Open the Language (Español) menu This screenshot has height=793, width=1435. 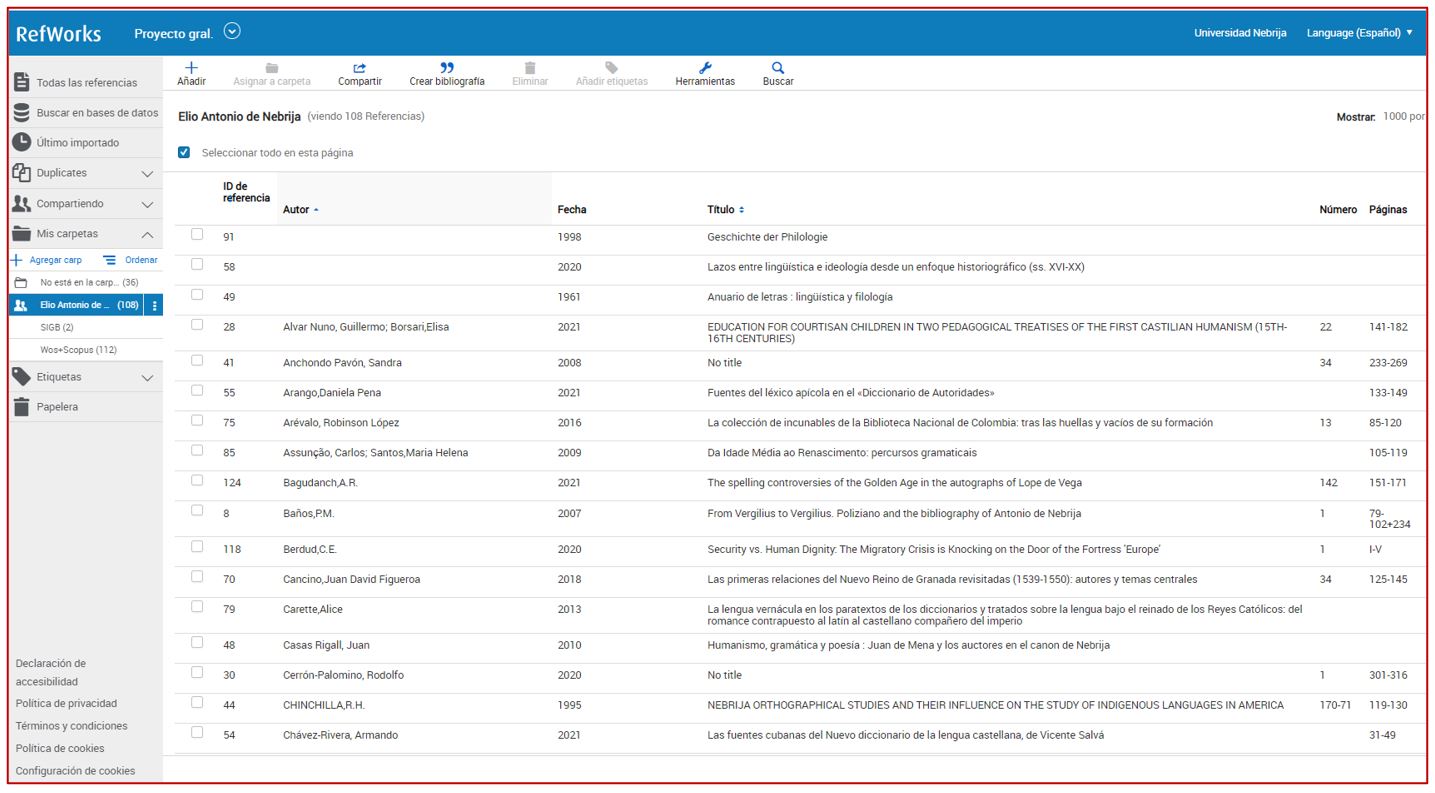[x=1359, y=33]
